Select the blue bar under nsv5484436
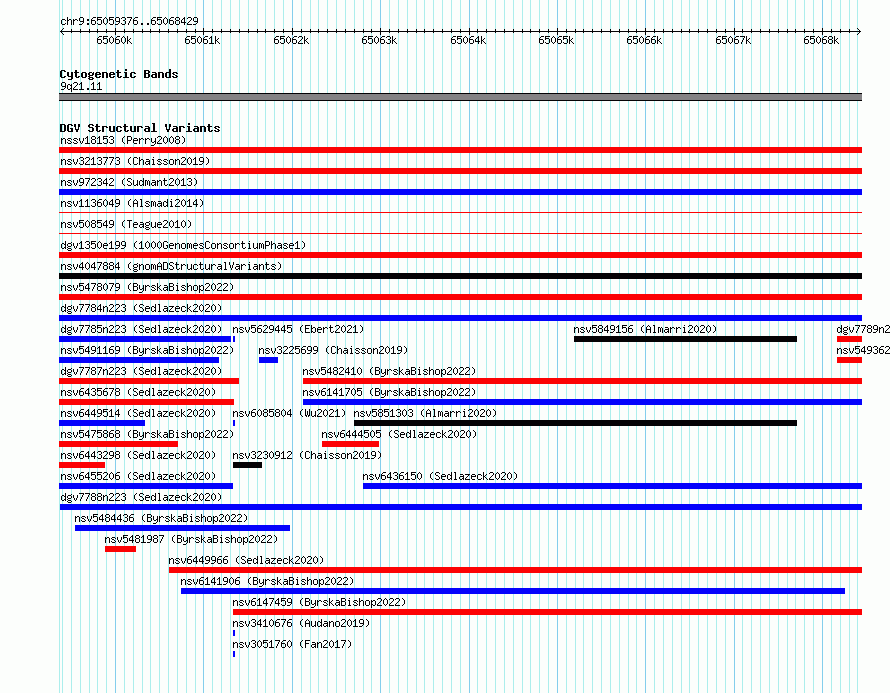890x693 pixels. [x=182, y=528]
